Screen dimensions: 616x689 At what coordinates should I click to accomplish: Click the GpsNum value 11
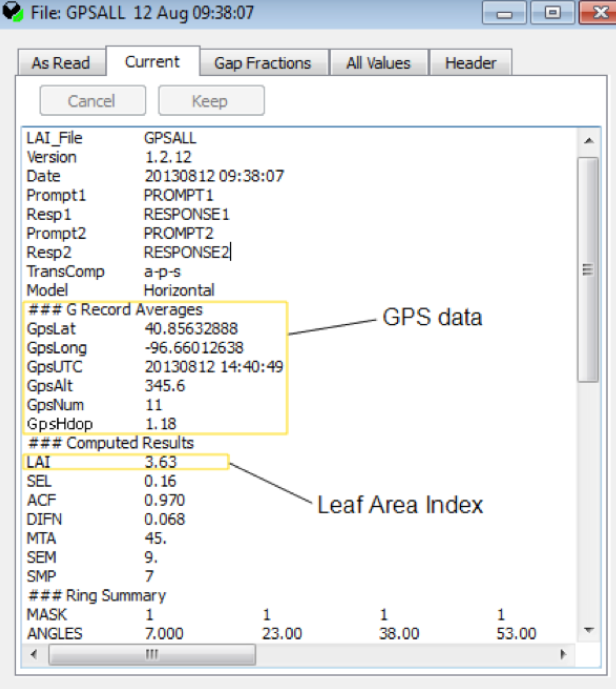(x=153, y=405)
